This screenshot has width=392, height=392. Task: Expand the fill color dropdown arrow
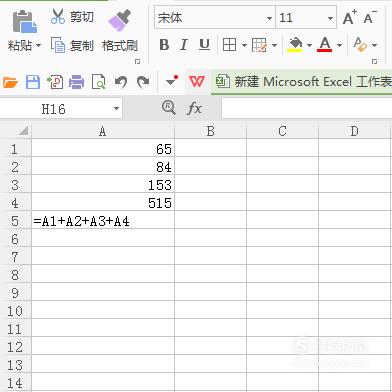click(309, 45)
